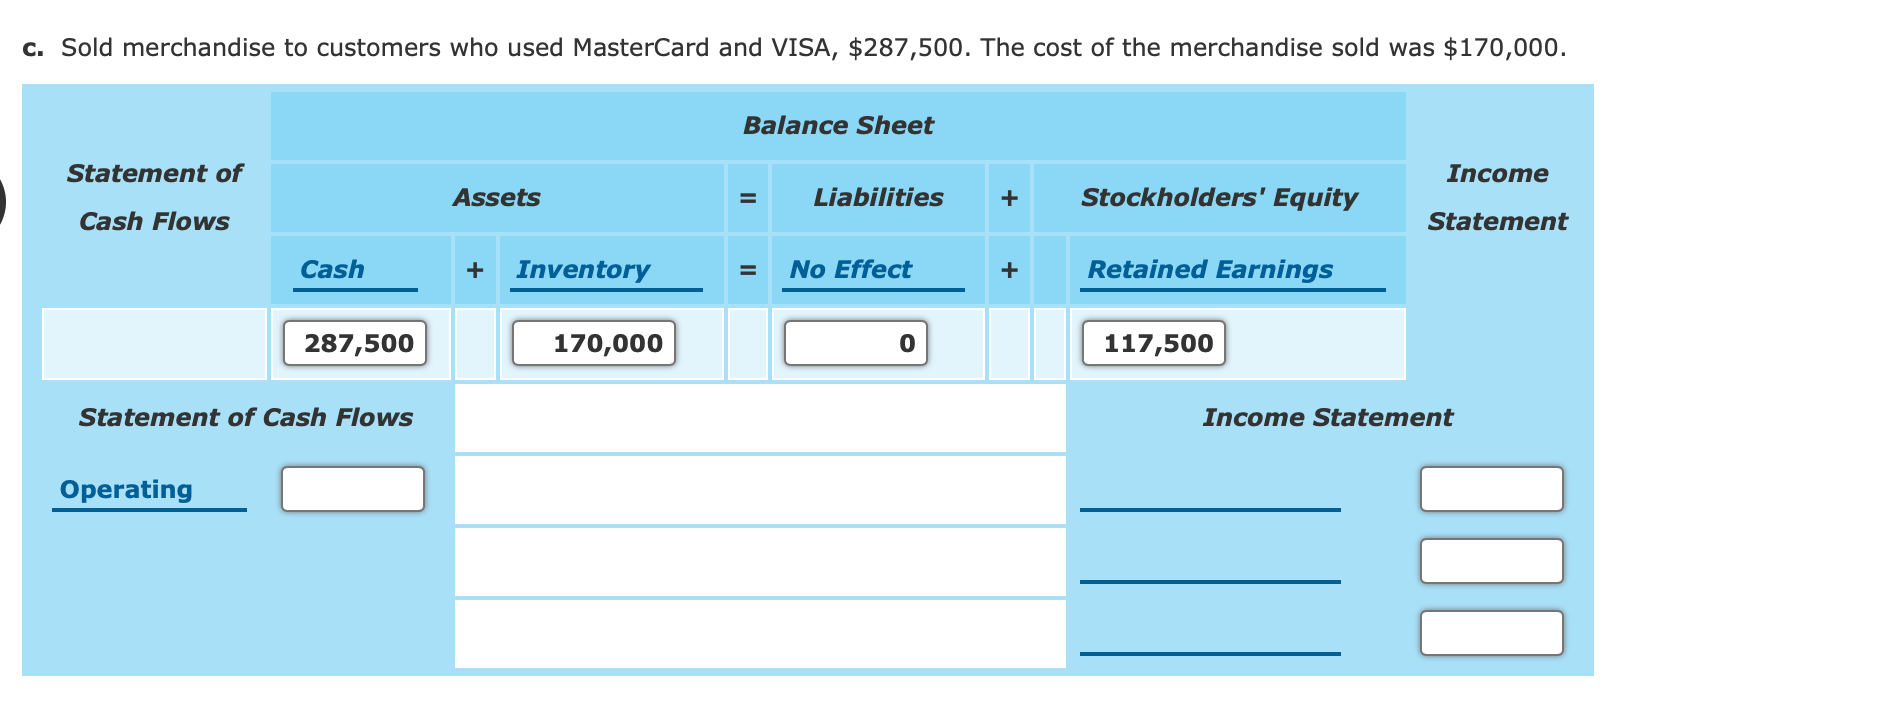
Task: Click the third Income Statement amount box
Action: [x=1490, y=632]
